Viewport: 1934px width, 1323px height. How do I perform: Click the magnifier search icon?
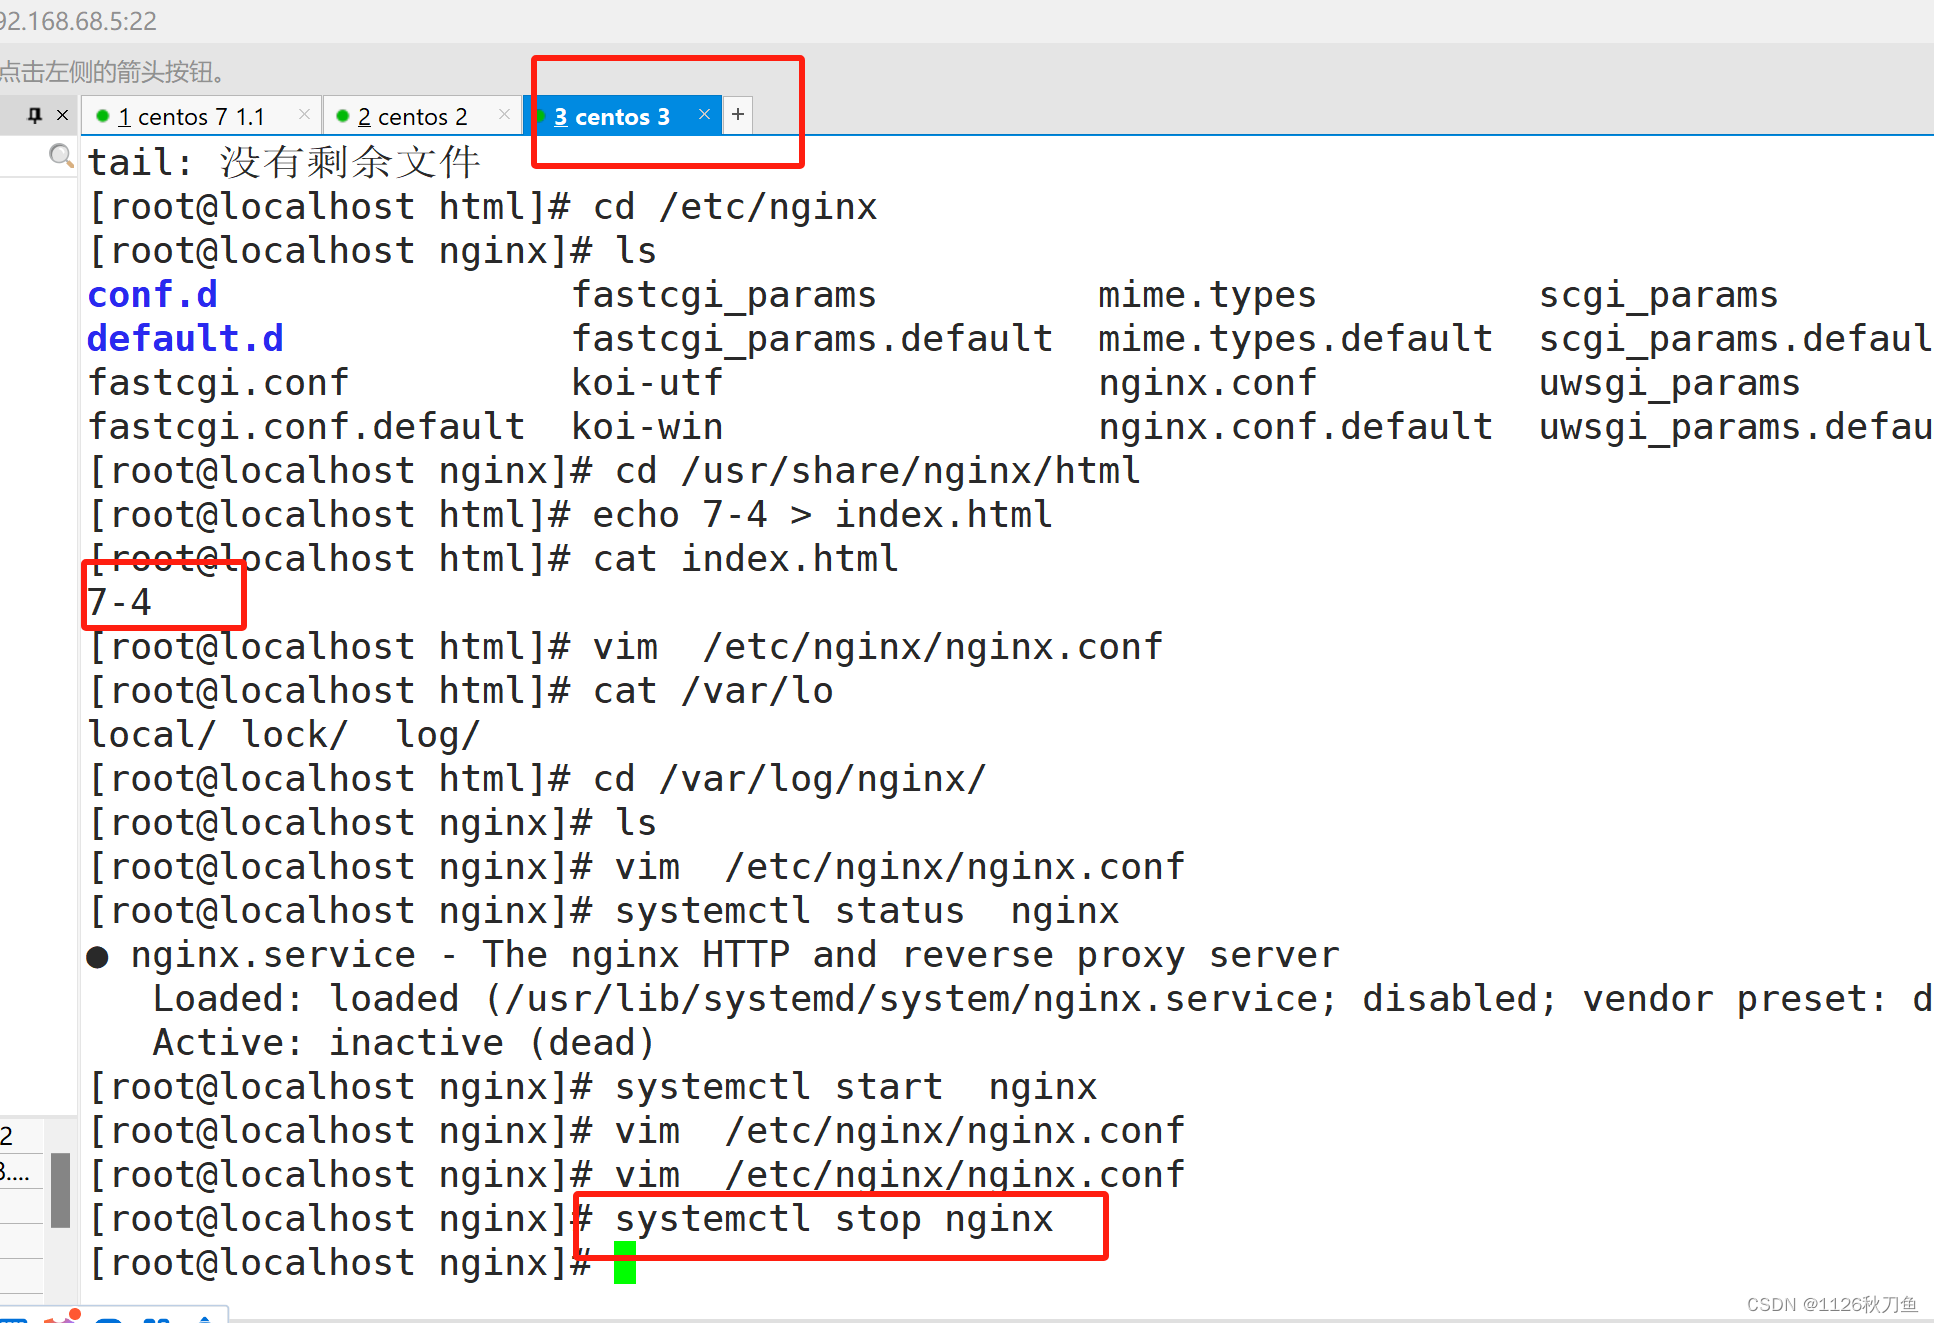[x=61, y=156]
